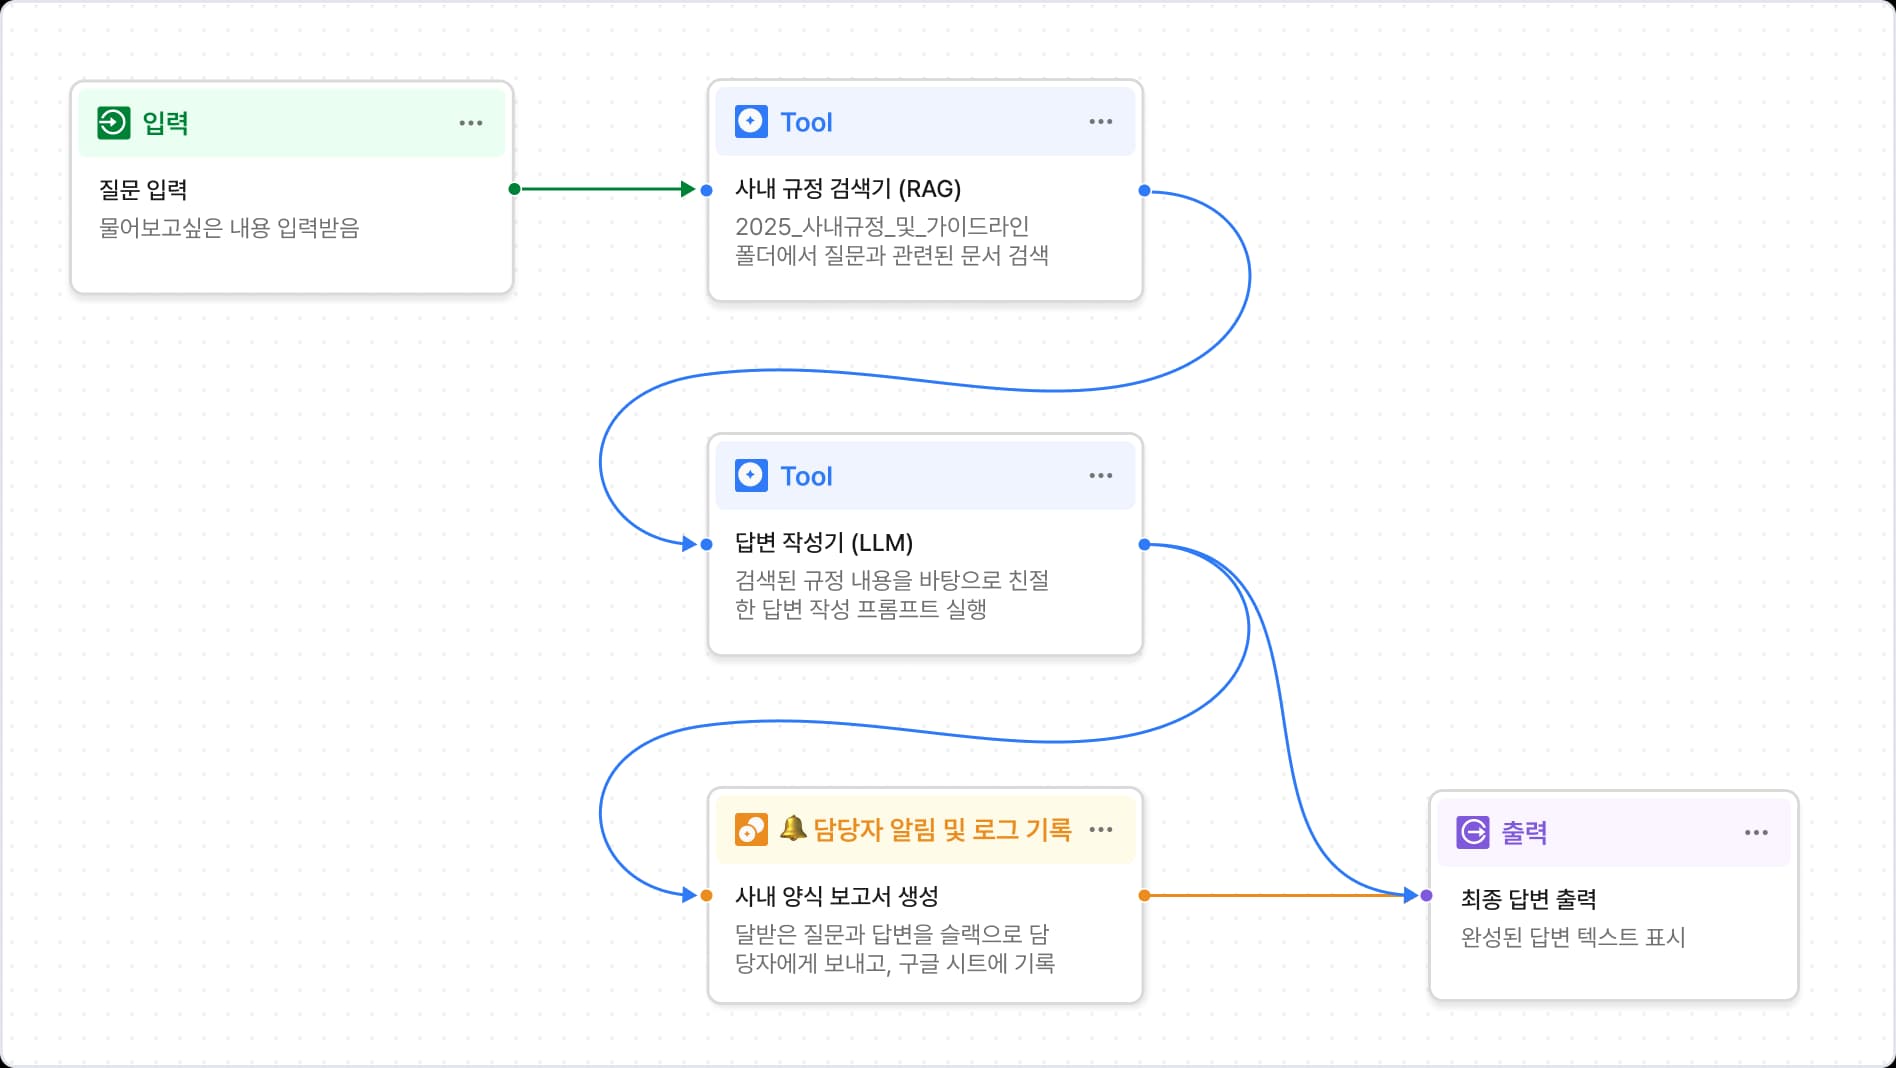This screenshot has height=1068, width=1896.
Task: Select the 질문 입력 title text
Action: coord(143,190)
